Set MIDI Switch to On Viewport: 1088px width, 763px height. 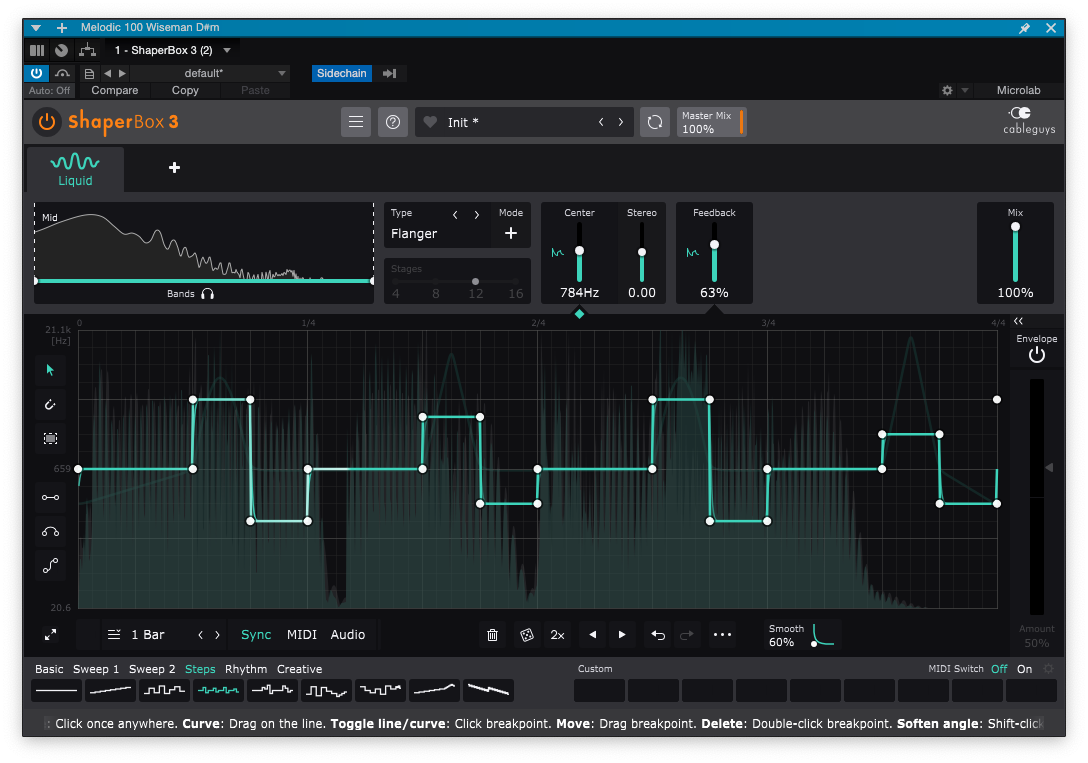click(x=1025, y=669)
